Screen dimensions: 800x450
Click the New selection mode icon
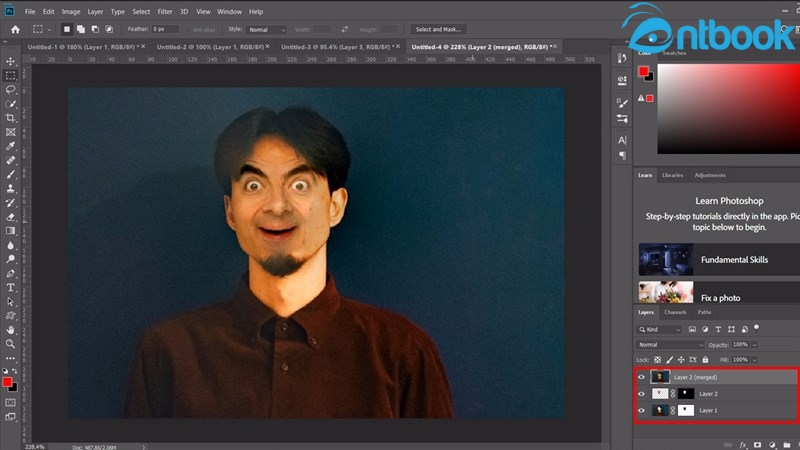(67, 30)
